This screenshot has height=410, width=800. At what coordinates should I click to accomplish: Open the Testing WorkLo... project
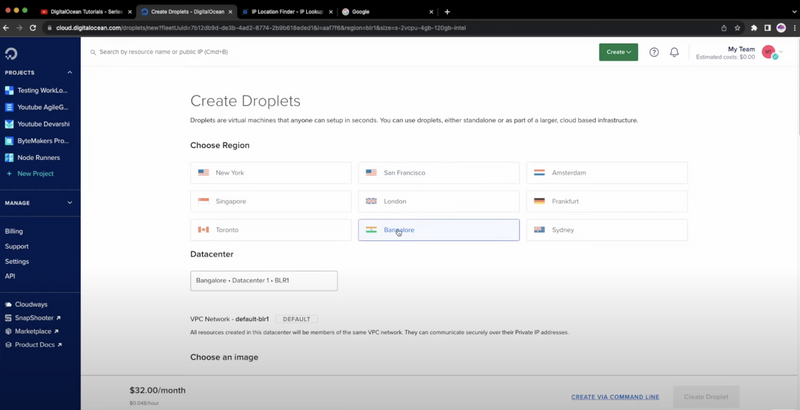click(x=36, y=90)
